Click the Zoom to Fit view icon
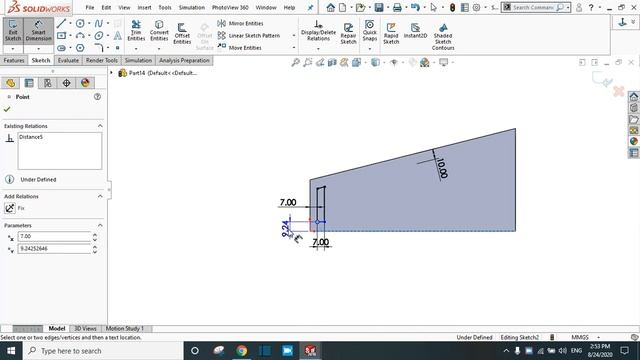Screen dimensions: 640x360 [296, 62]
